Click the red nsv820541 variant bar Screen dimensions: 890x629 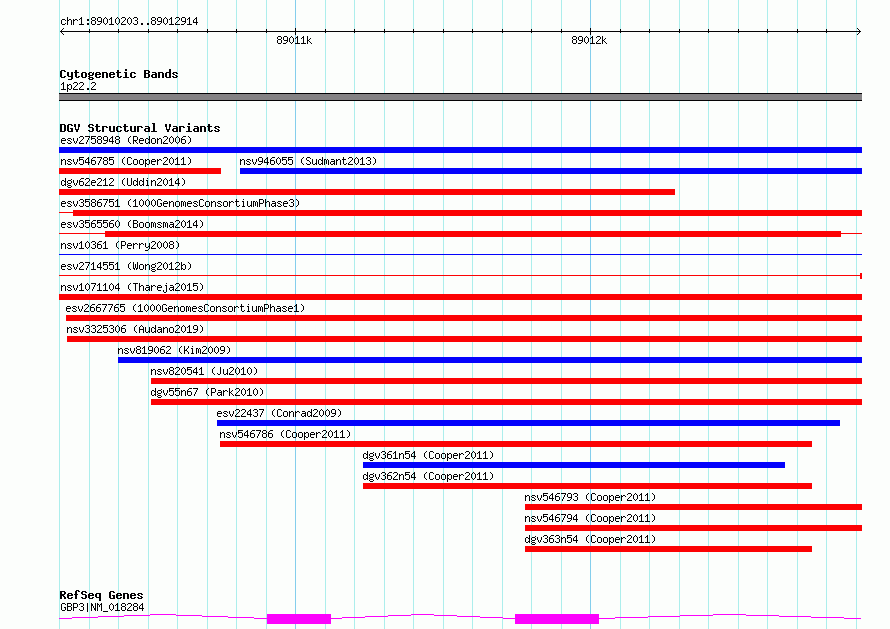[x=506, y=381]
